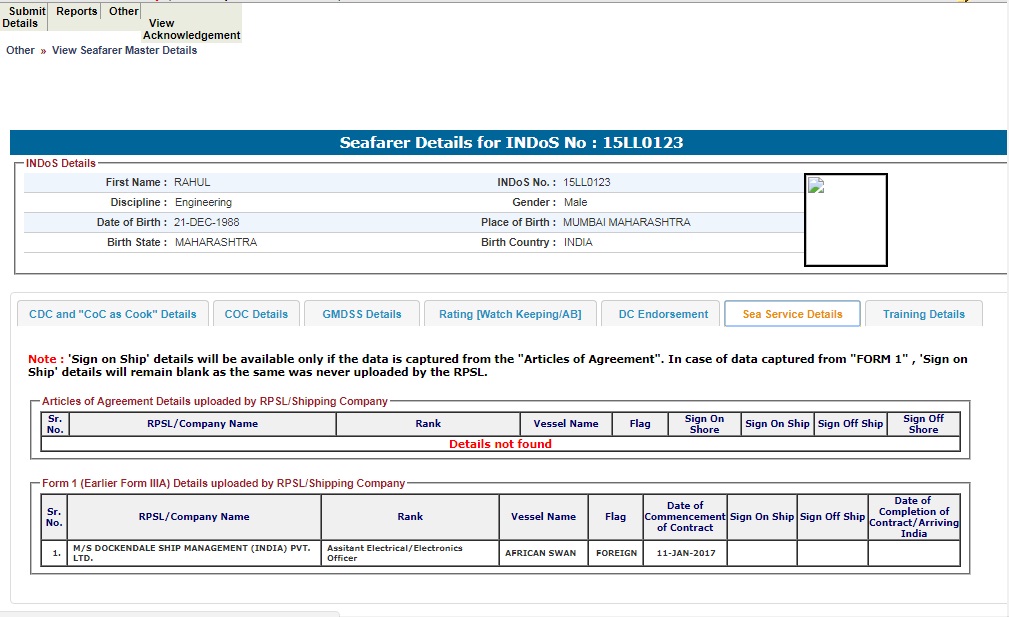Switch to CDC and CoC as Cook Details tab

click(x=113, y=314)
